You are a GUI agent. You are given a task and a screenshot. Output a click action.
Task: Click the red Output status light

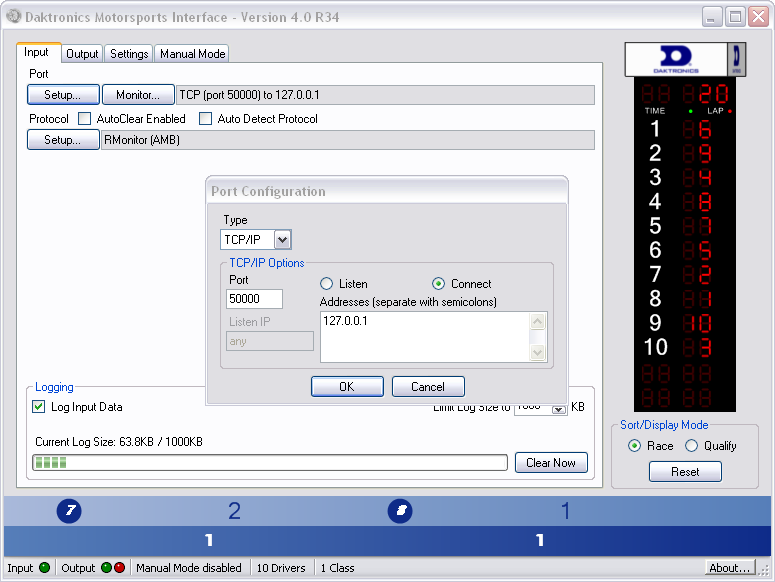120,568
